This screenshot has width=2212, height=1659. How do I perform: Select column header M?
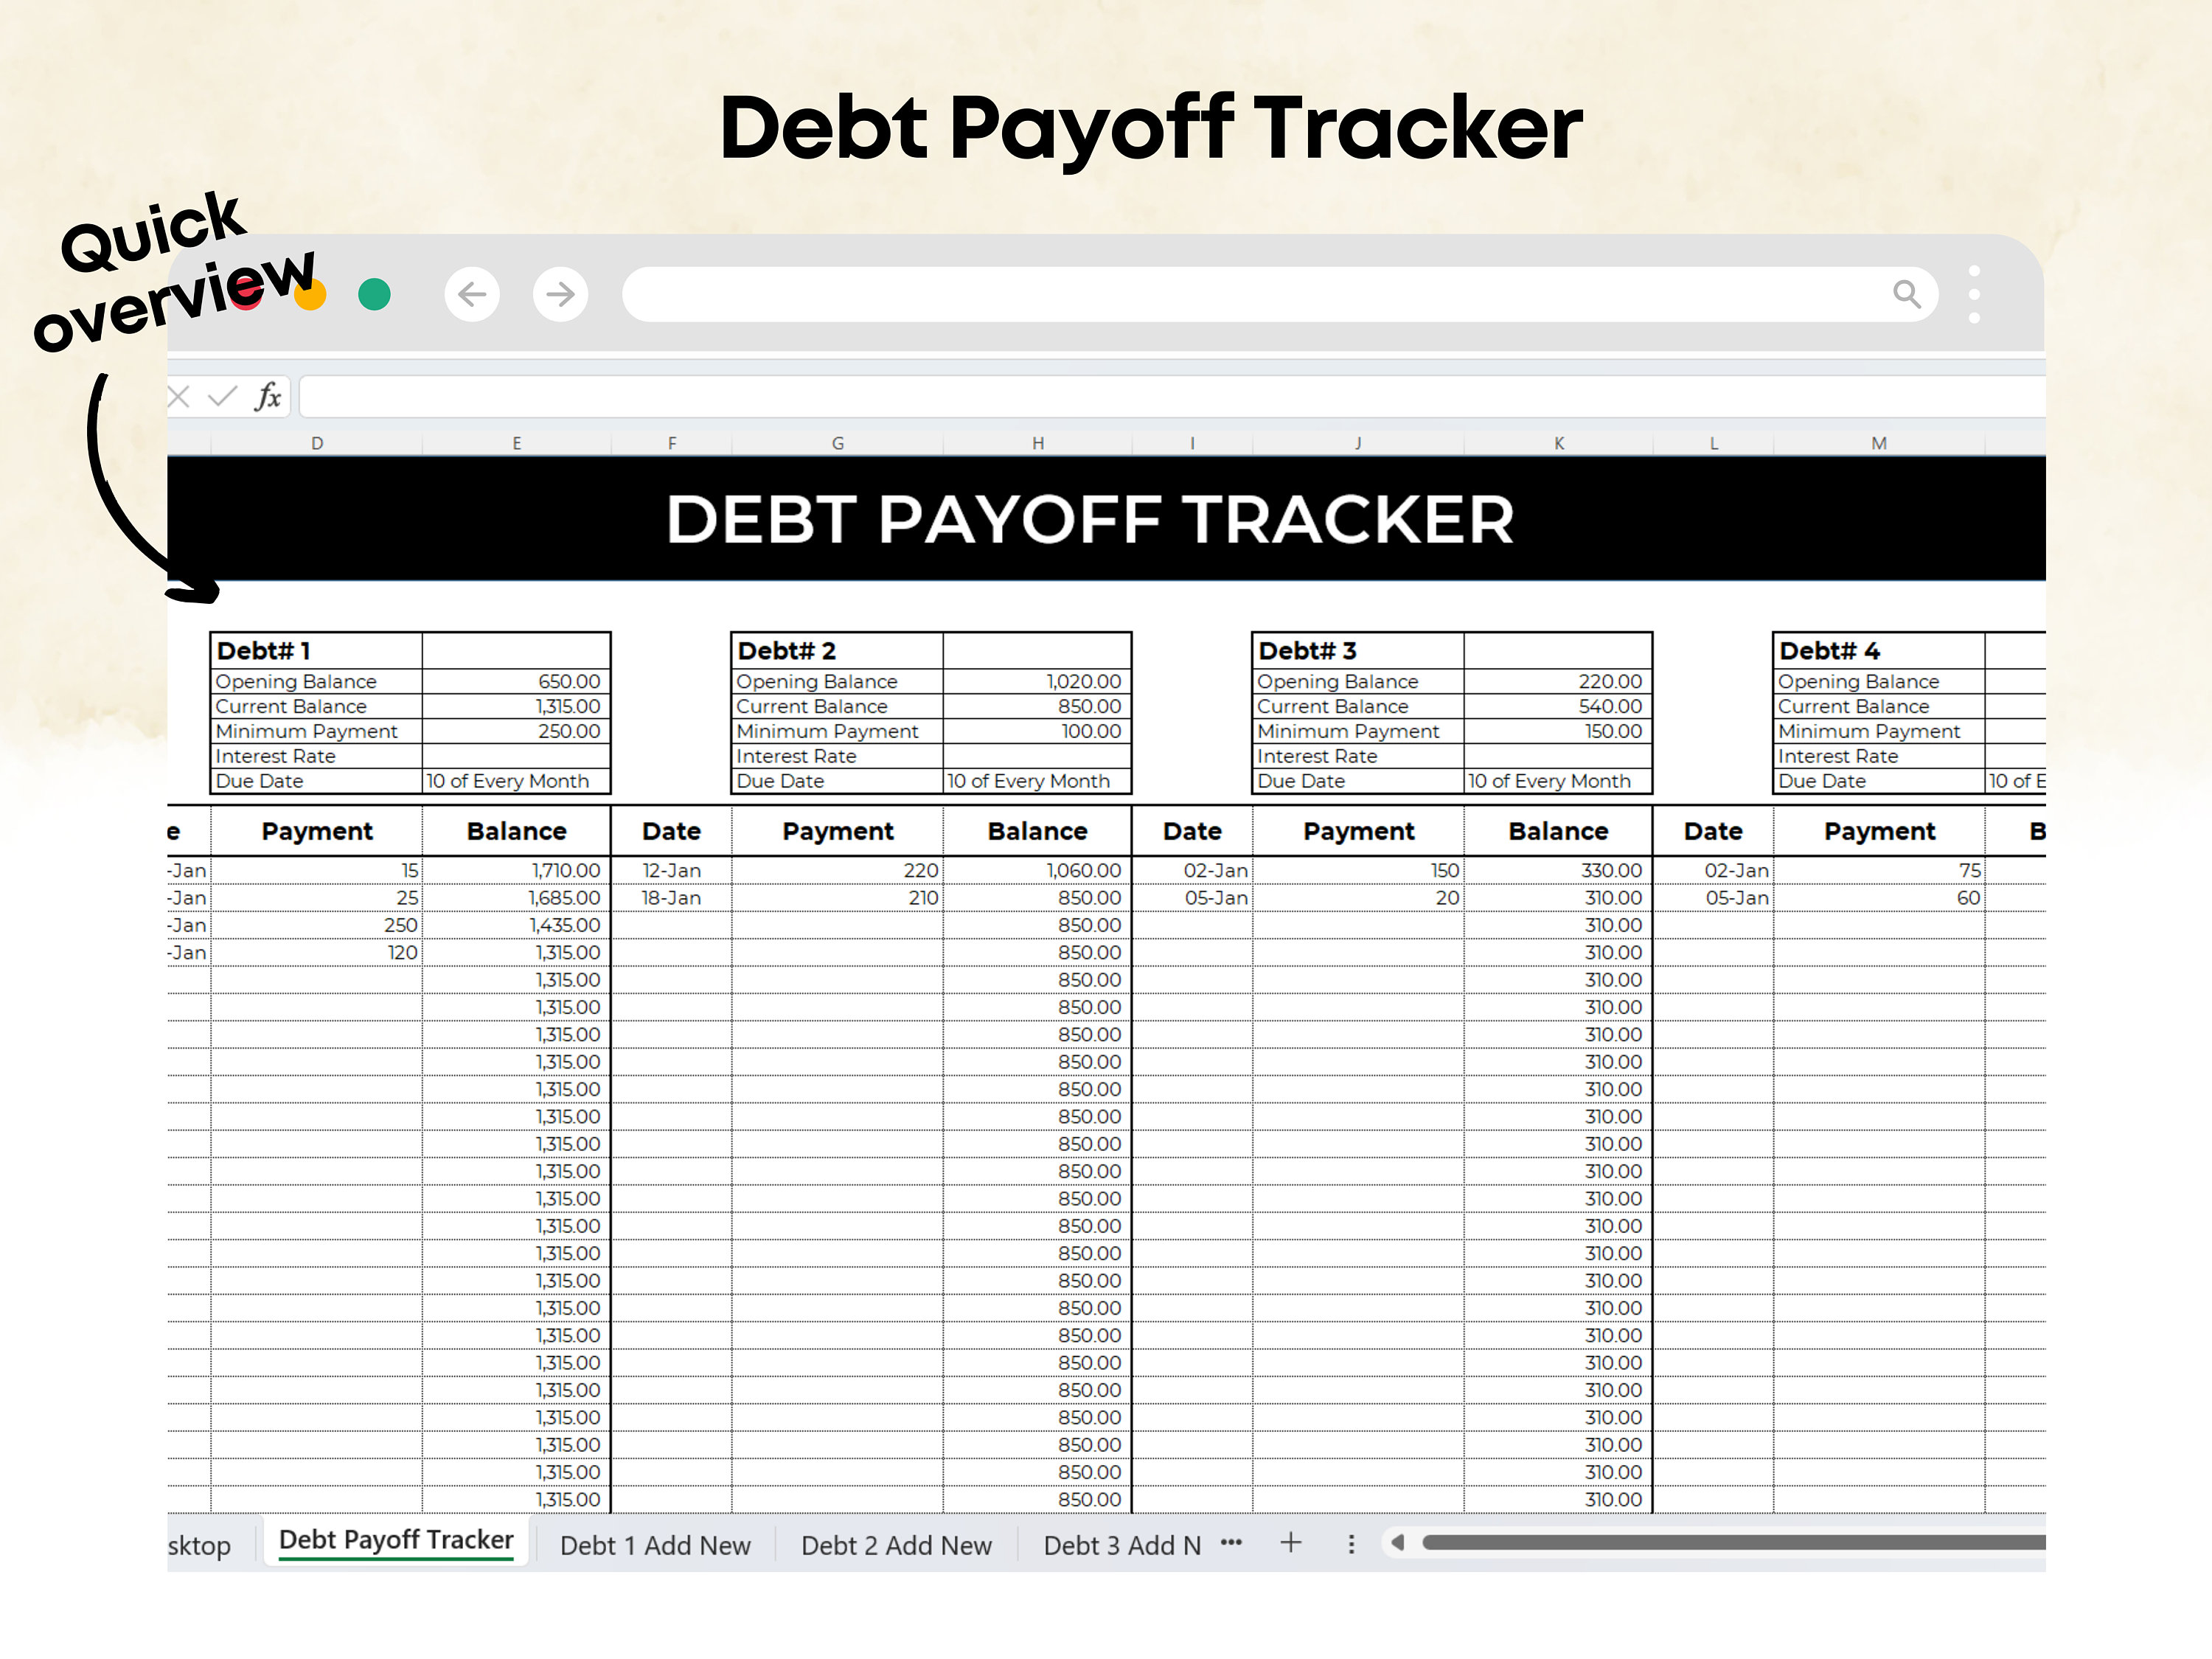pos(1879,443)
